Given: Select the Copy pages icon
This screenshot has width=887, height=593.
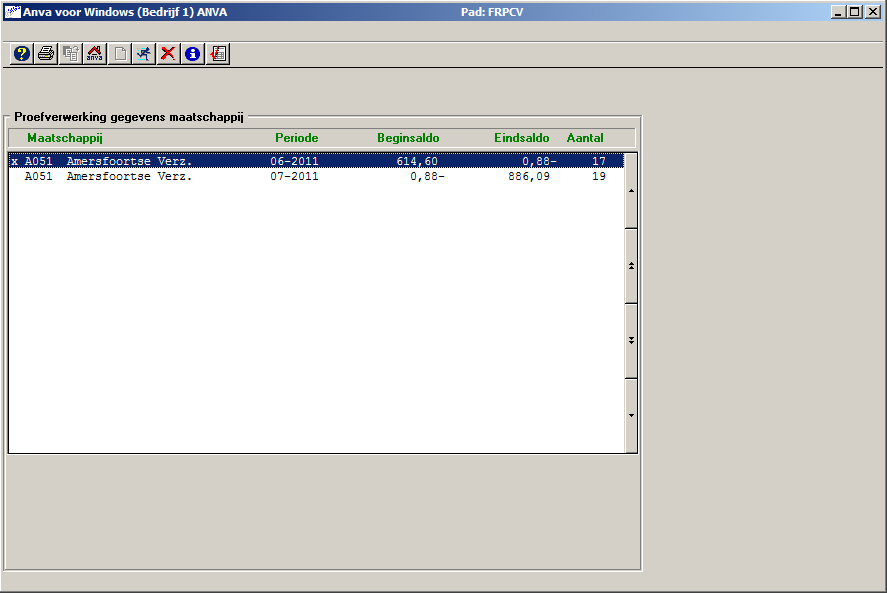Looking at the screenshot, I should pyautogui.click(x=70, y=53).
